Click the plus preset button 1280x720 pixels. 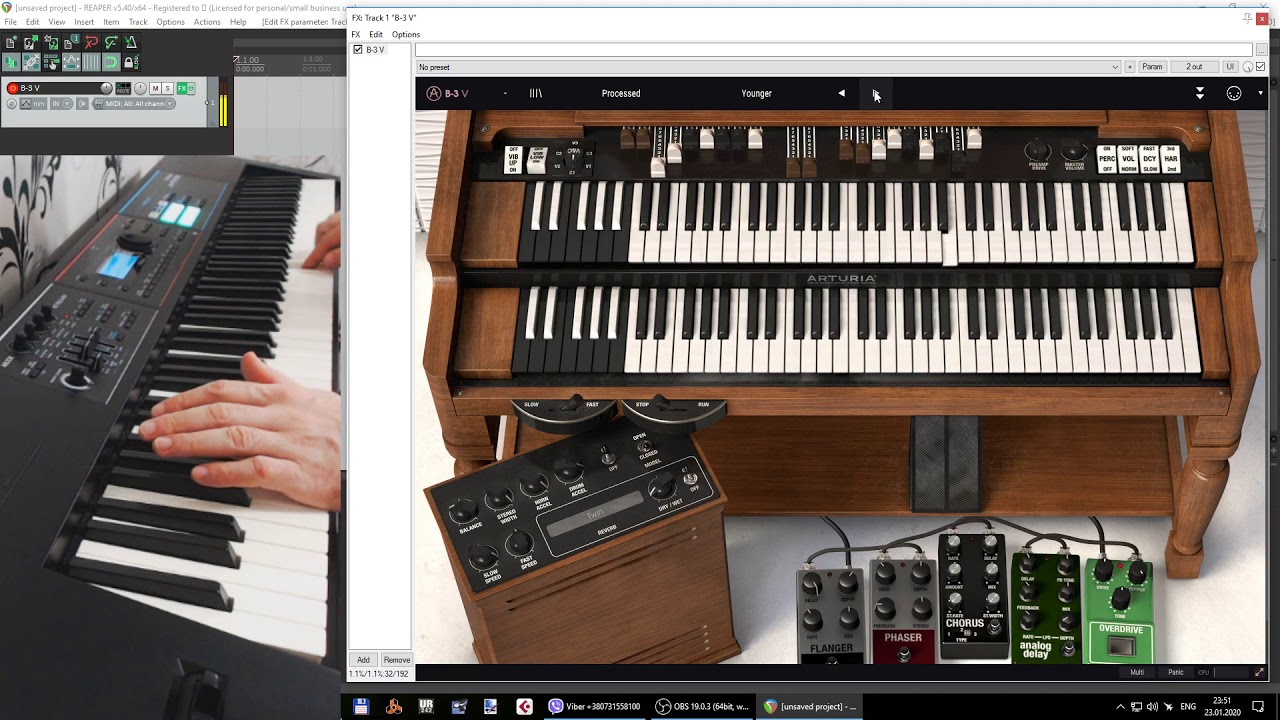tap(1130, 67)
